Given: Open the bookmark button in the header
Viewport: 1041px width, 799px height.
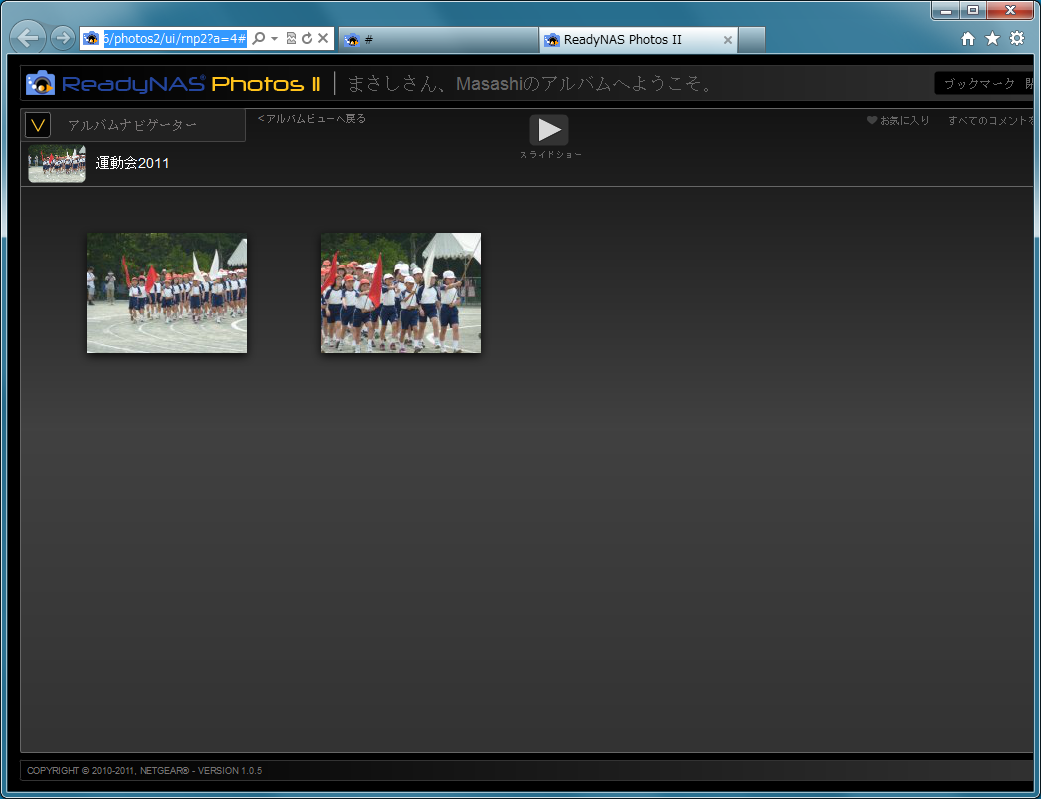Looking at the screenshot, I should [x=984, y=84].
